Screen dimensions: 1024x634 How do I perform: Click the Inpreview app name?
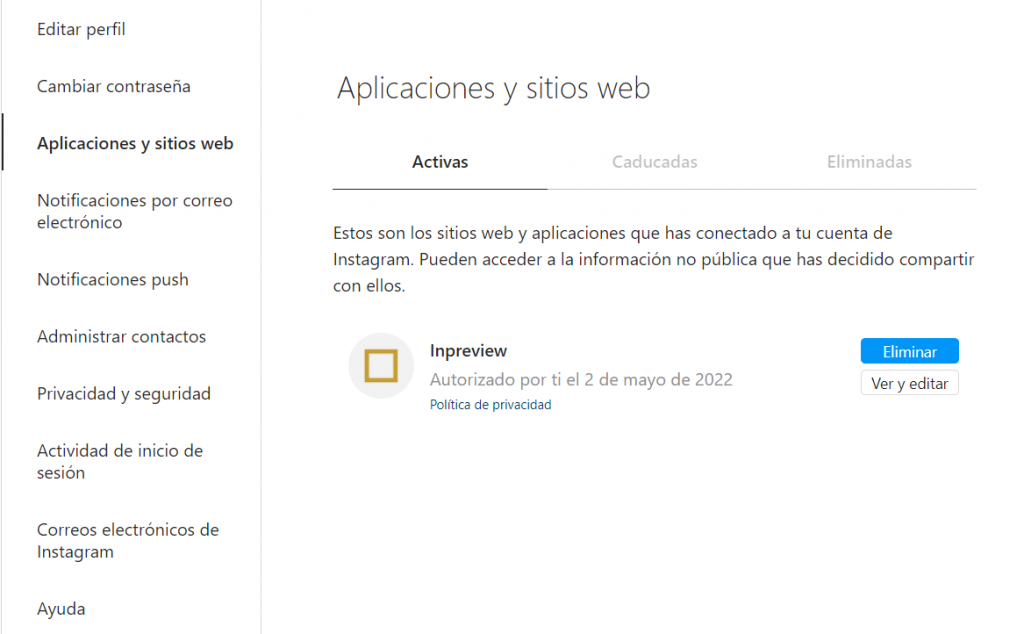click(x=468, y=351)
